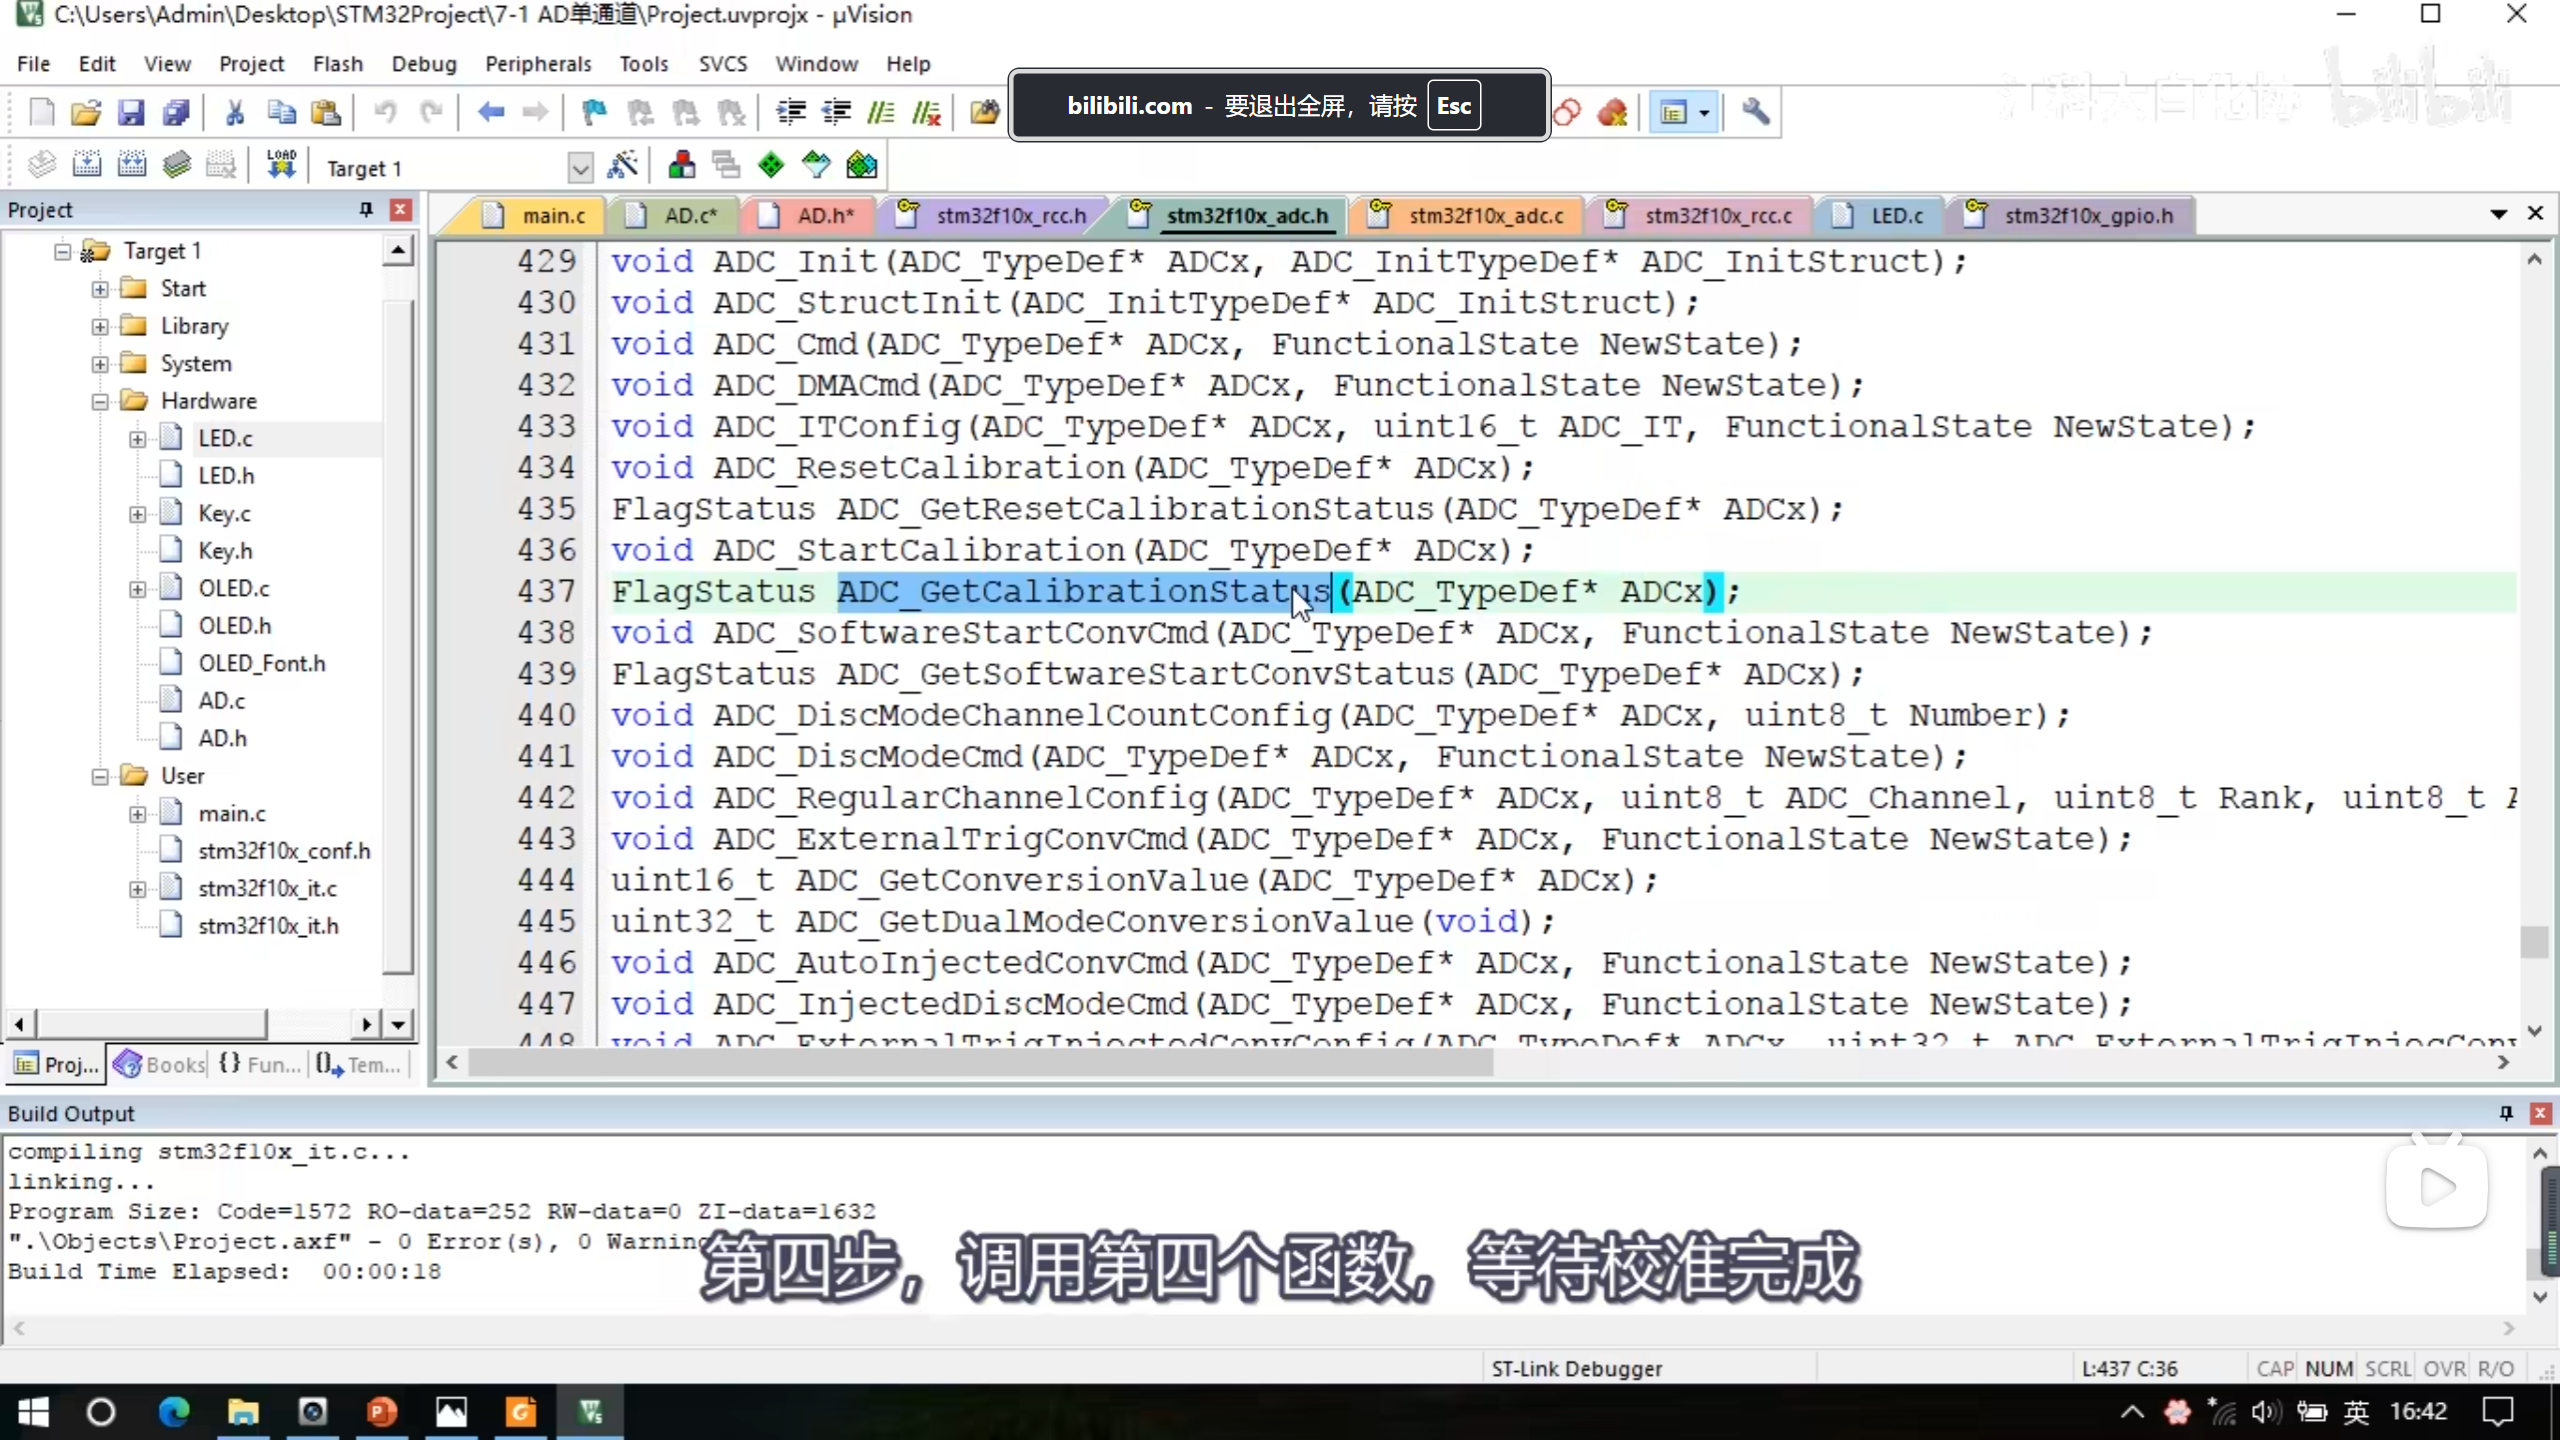Close the Build Output panel
This screenshot has width=2560, height=1440.
[2540, 1113]
